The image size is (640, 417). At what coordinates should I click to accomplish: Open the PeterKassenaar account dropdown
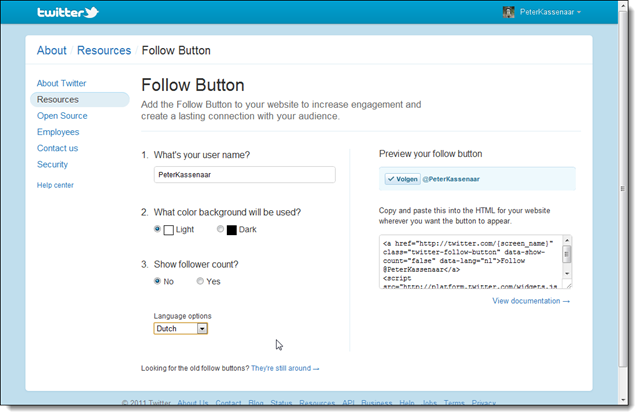550,12
